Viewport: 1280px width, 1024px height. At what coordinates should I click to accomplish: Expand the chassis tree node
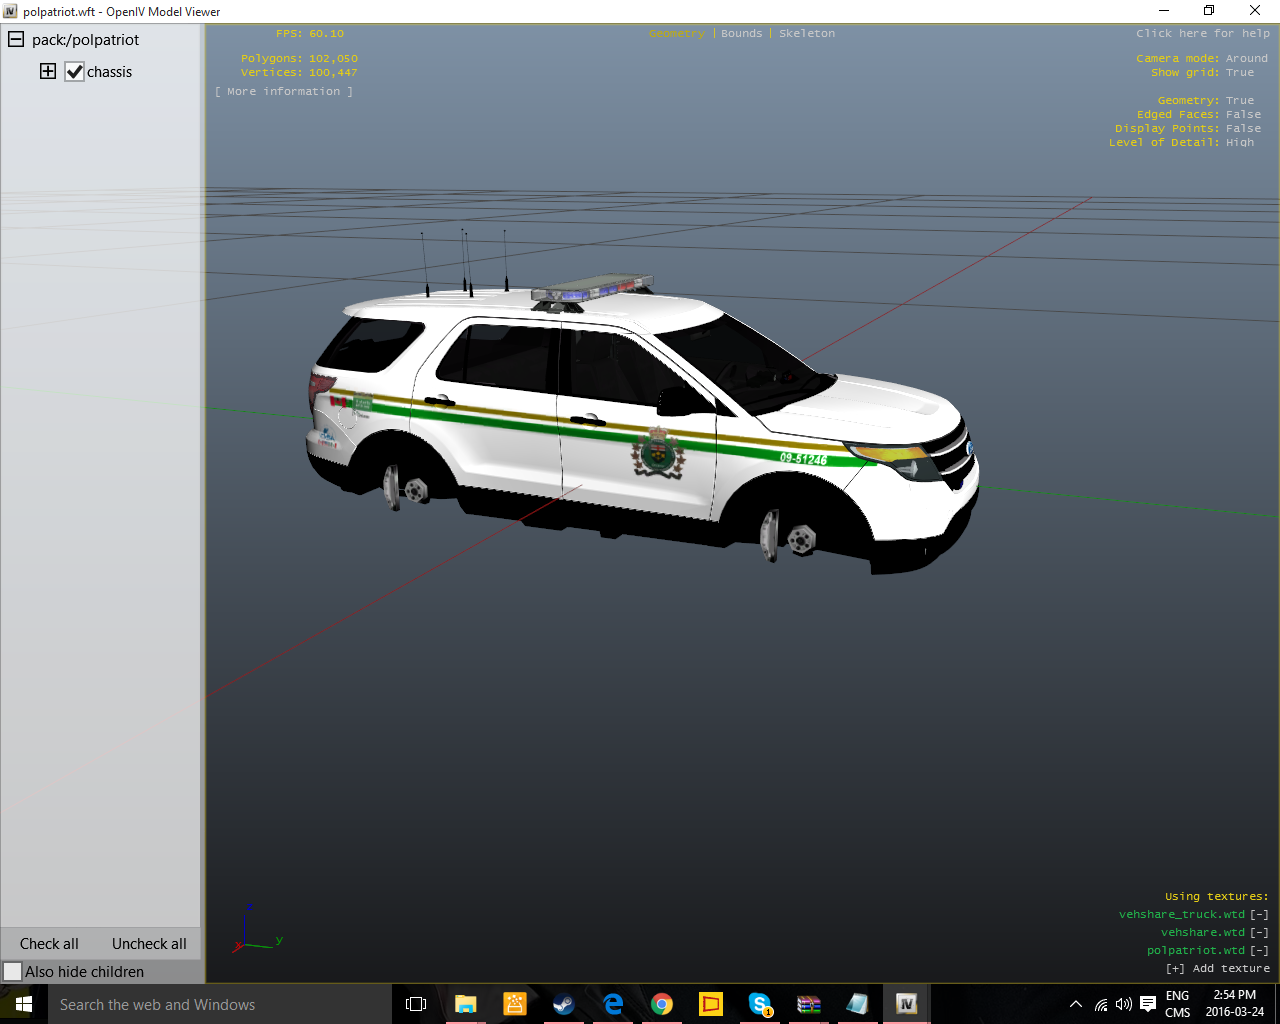48,71
